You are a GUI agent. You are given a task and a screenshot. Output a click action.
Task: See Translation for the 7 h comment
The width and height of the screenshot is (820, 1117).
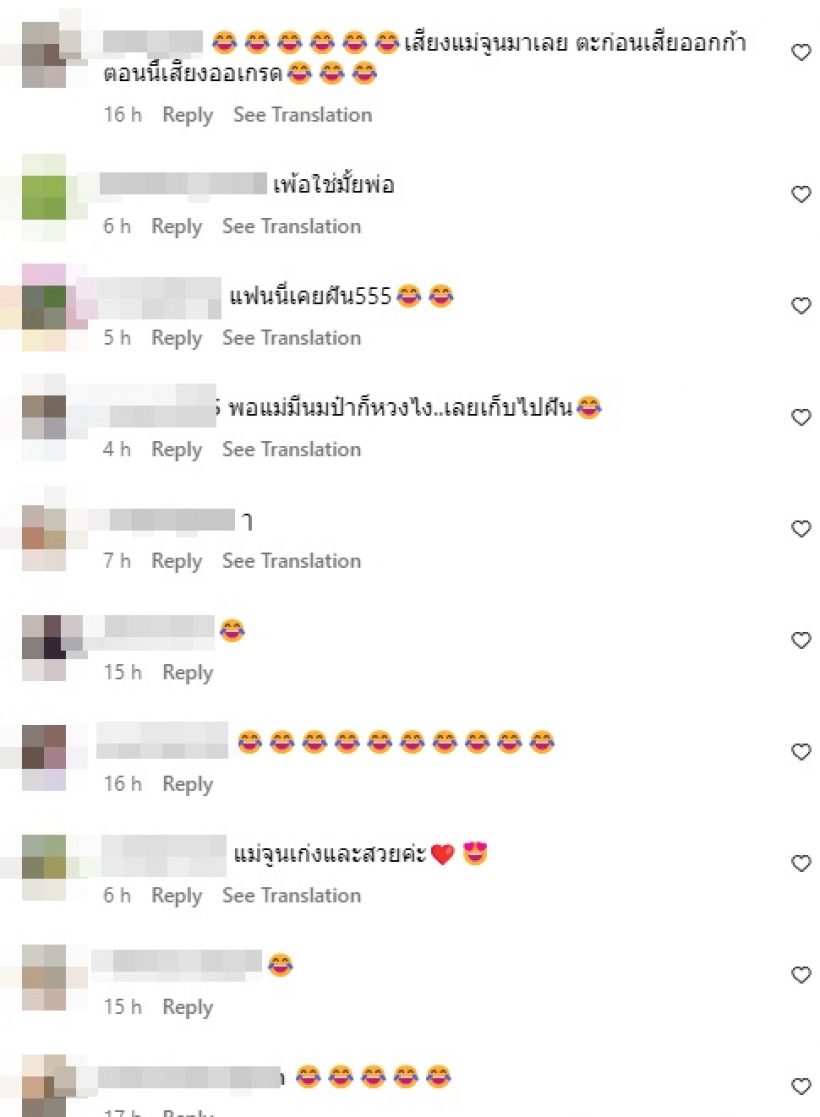pyautogui.click(x=291, y=561)
